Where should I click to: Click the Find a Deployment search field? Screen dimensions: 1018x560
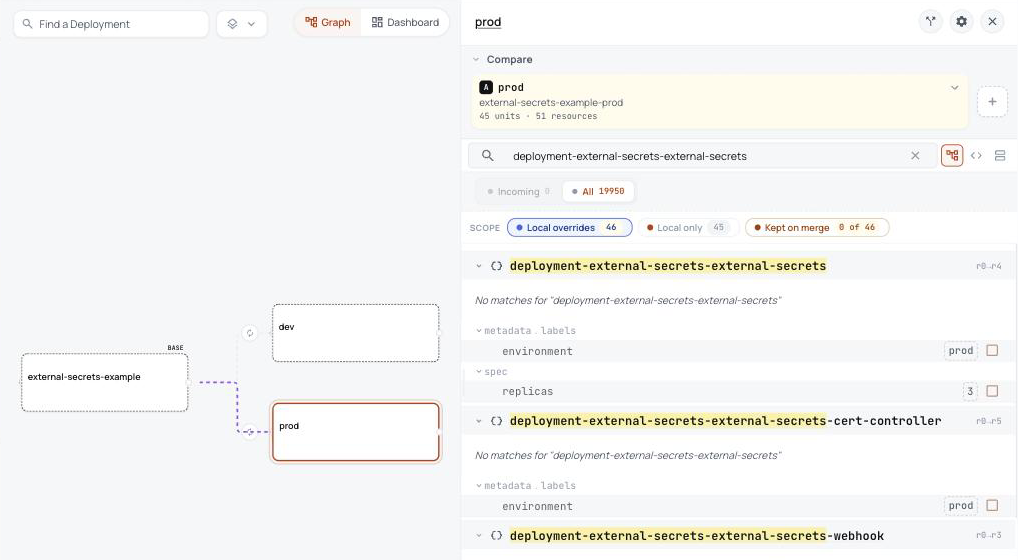point(111,24)
